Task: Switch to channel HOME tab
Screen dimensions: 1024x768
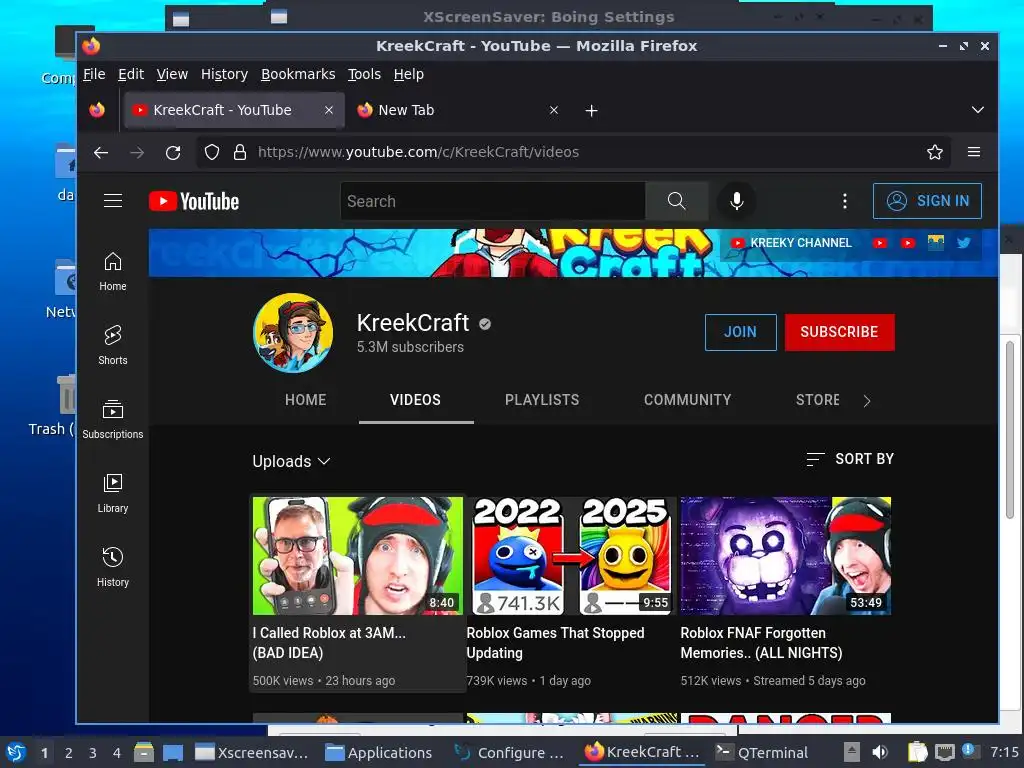Action: 305,400
